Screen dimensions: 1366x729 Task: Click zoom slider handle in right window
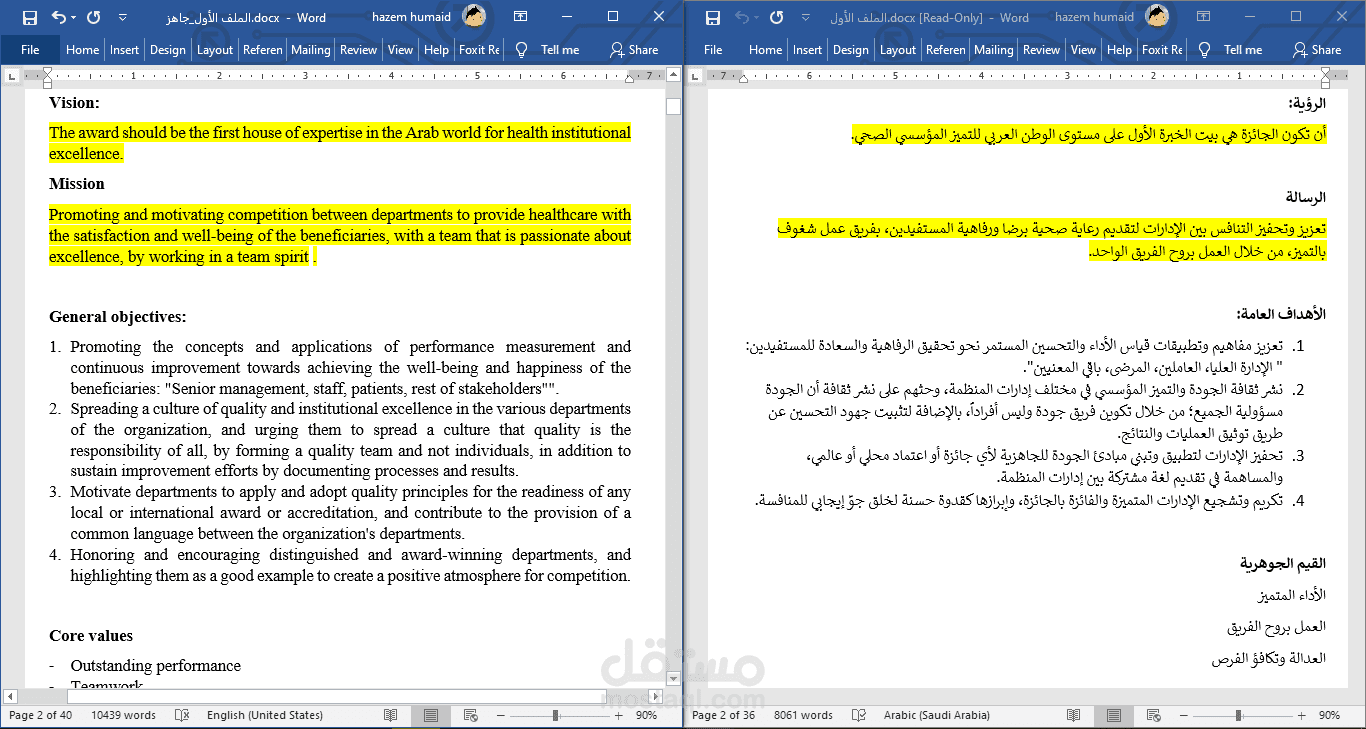pos(1239,715)
